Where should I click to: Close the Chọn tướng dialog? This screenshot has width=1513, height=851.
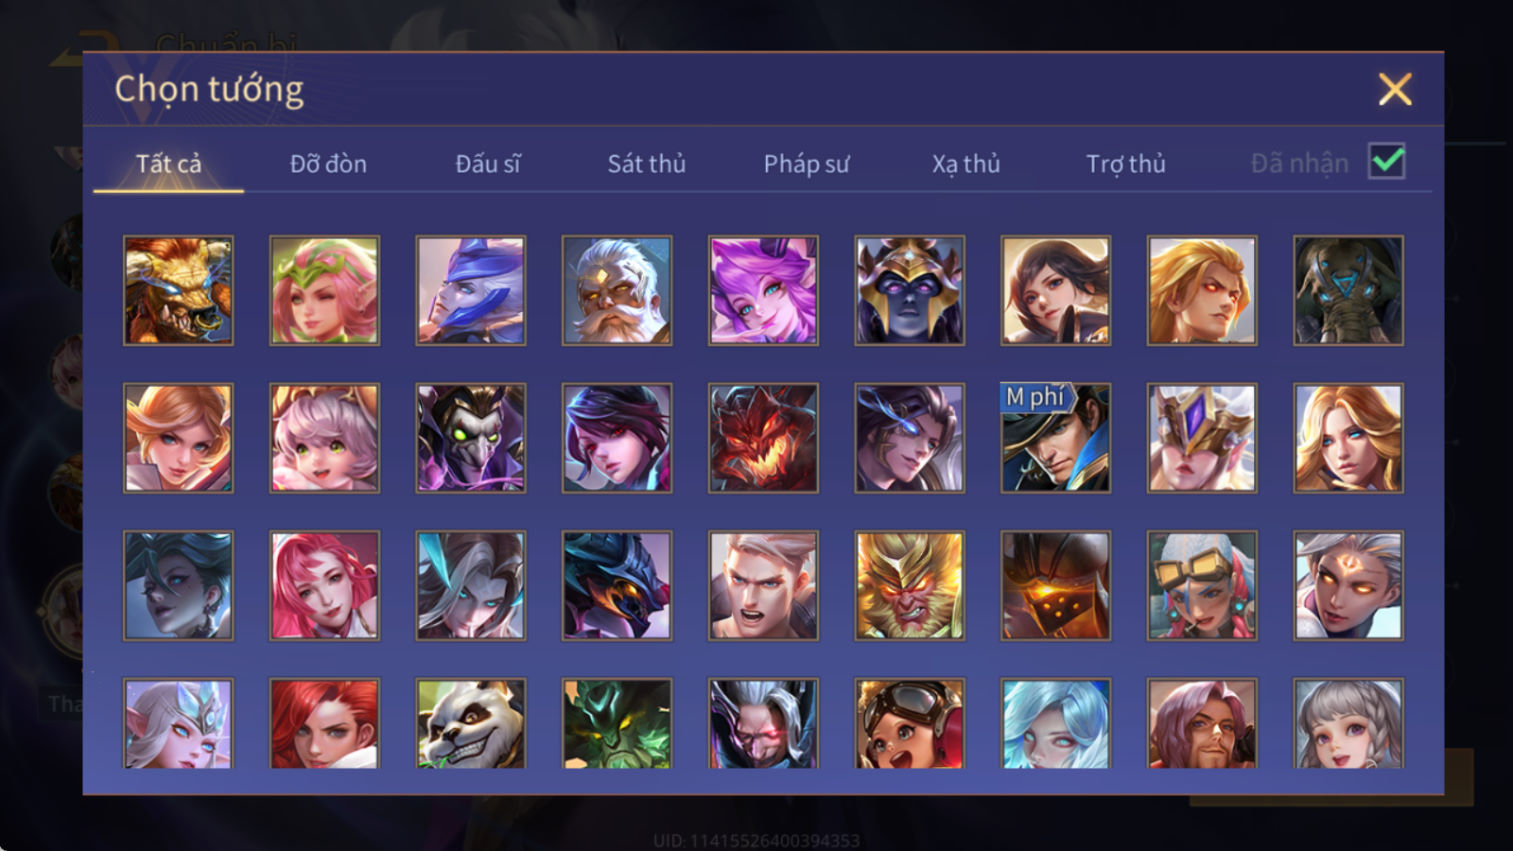point(1395,90)
